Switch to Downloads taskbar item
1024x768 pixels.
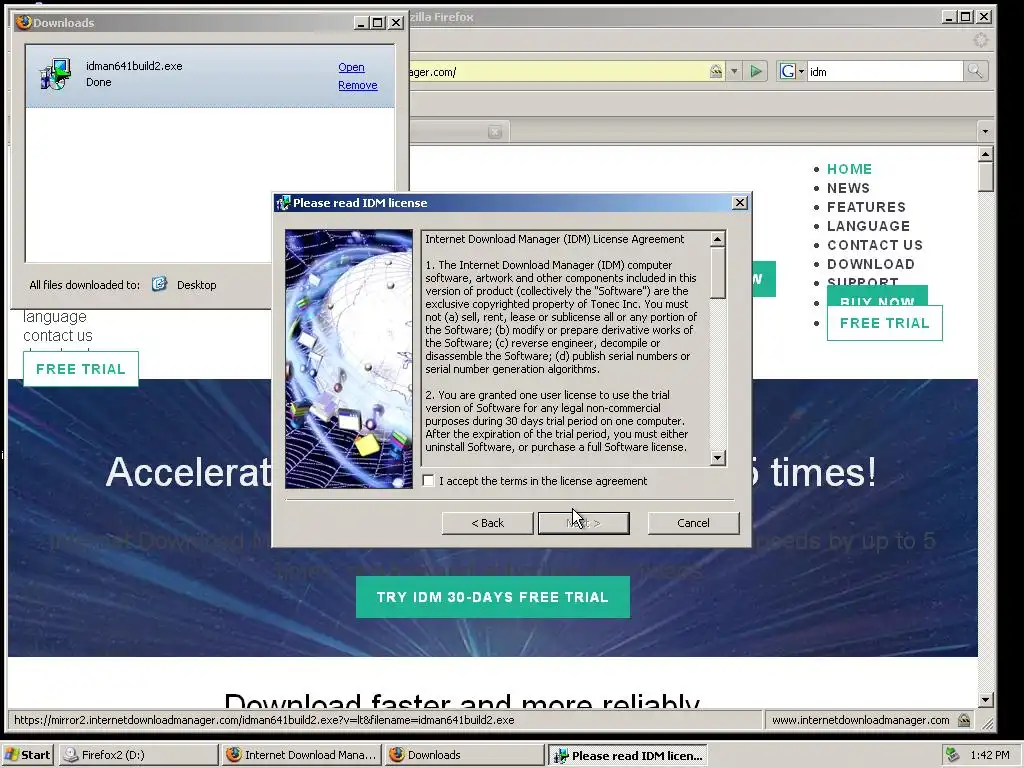click(464, 755)
